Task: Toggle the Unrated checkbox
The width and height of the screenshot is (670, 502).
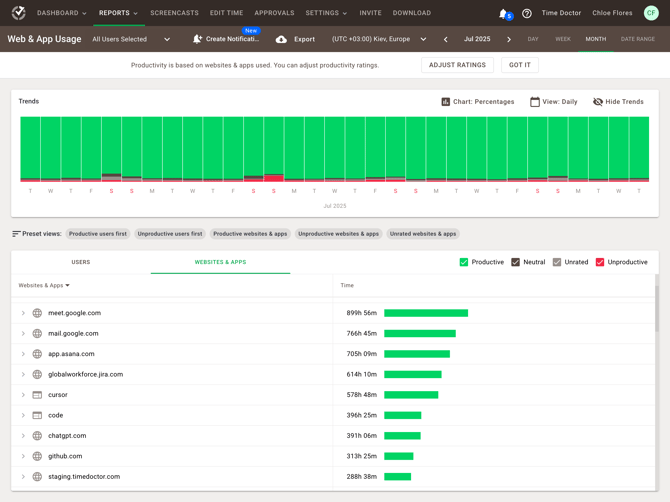Action: tap(557, 262)
